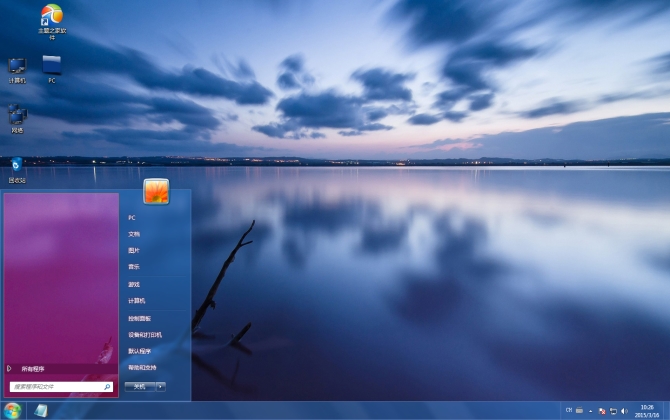Open the clock showing 10:26
Screen dimensions: 670x420
pos(647,411)
